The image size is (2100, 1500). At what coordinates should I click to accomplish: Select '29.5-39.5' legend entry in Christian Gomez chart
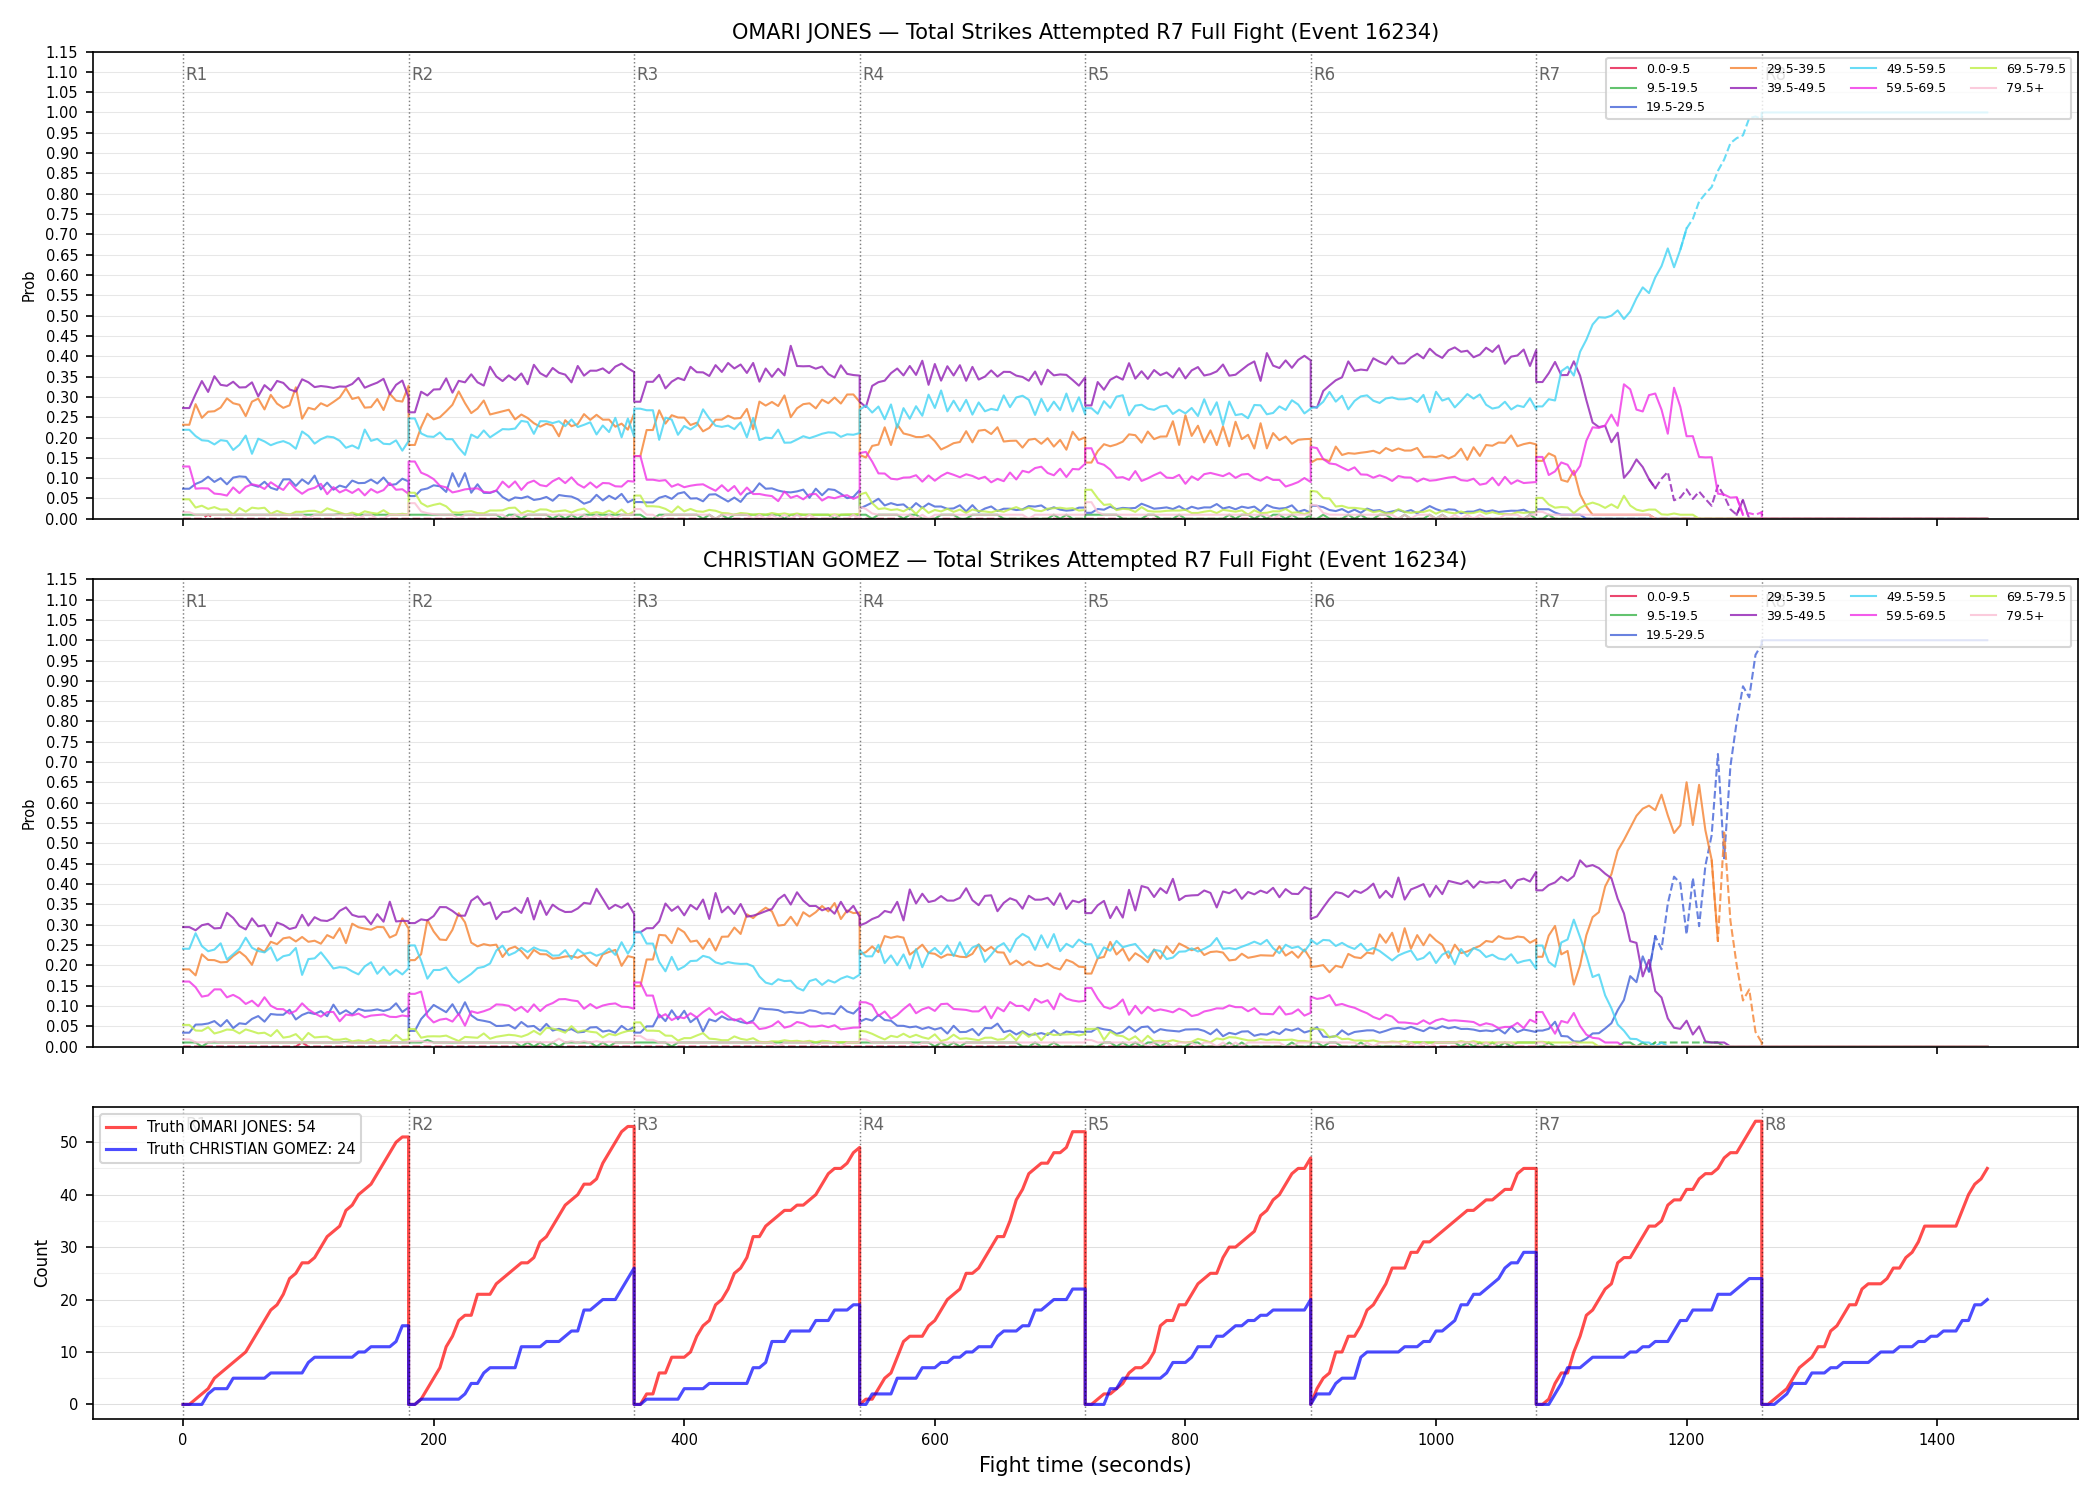1777,597
